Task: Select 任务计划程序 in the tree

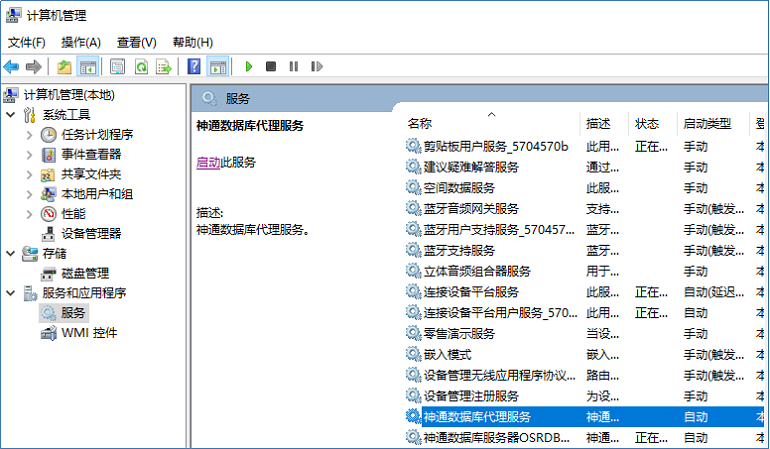Action: 97,135
